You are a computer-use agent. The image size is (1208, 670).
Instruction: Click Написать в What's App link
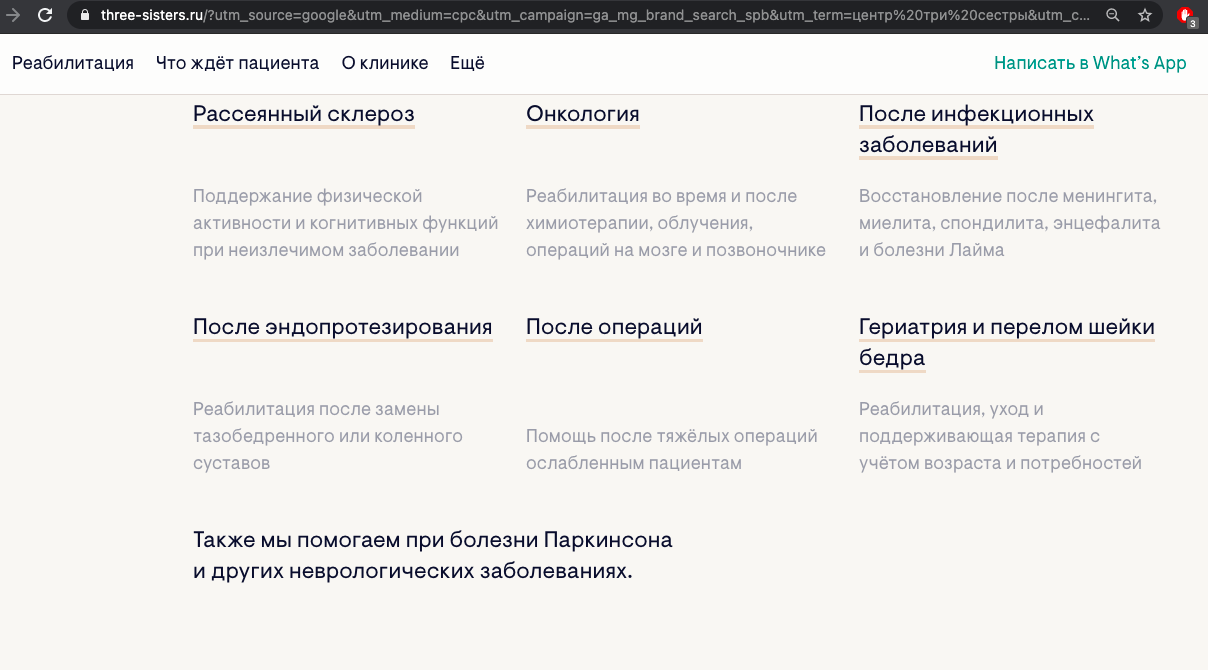tap(1090, 63)
